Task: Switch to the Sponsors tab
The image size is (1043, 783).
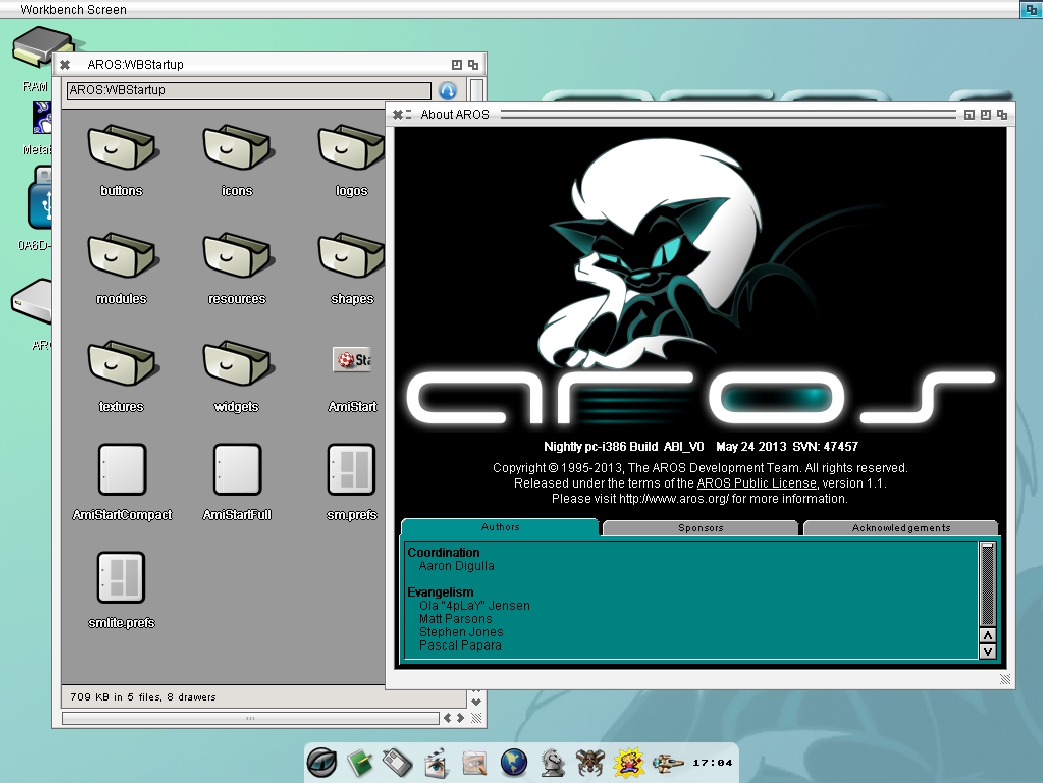Action: [700, 527]
